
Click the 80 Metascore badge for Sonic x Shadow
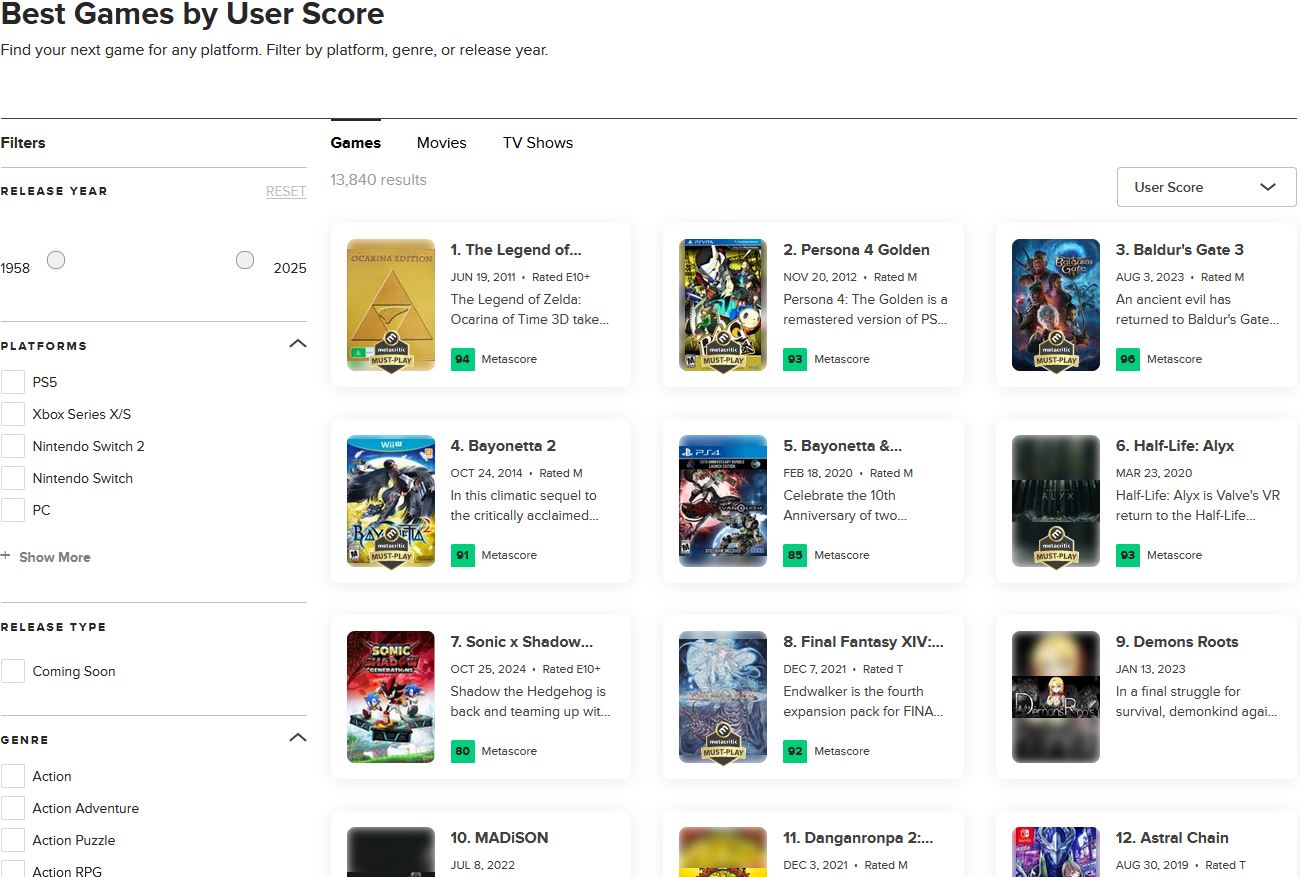click(x=462, y=751)
